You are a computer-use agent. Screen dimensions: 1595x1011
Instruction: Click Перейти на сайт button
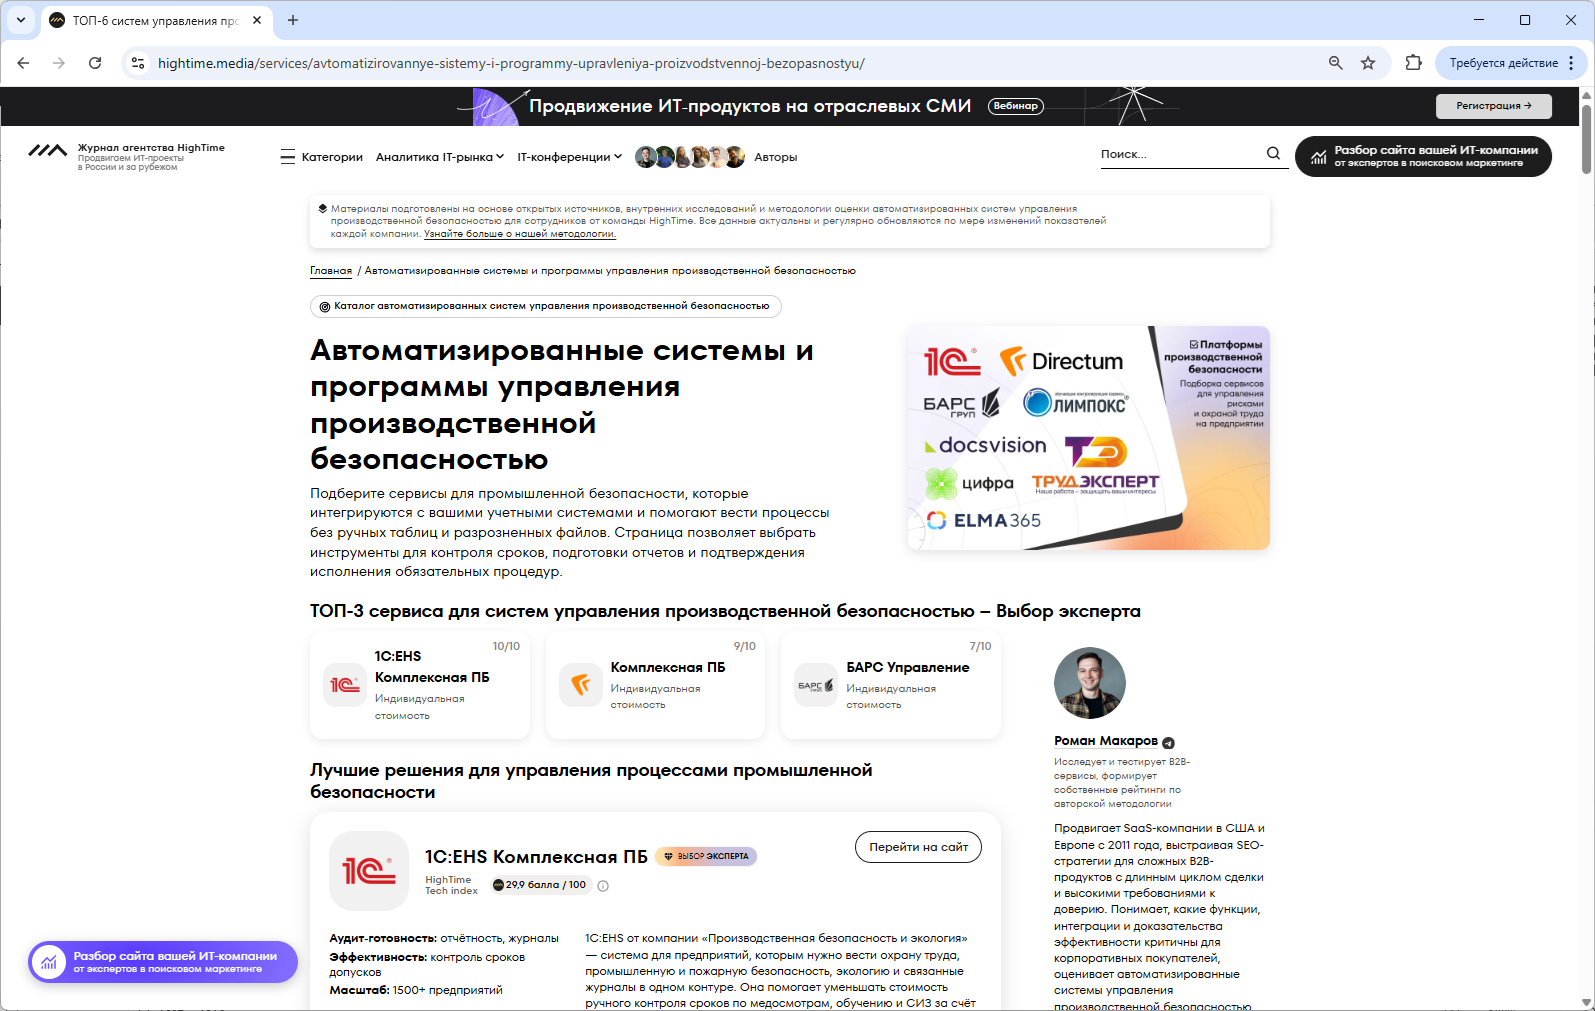click(918, 847)
